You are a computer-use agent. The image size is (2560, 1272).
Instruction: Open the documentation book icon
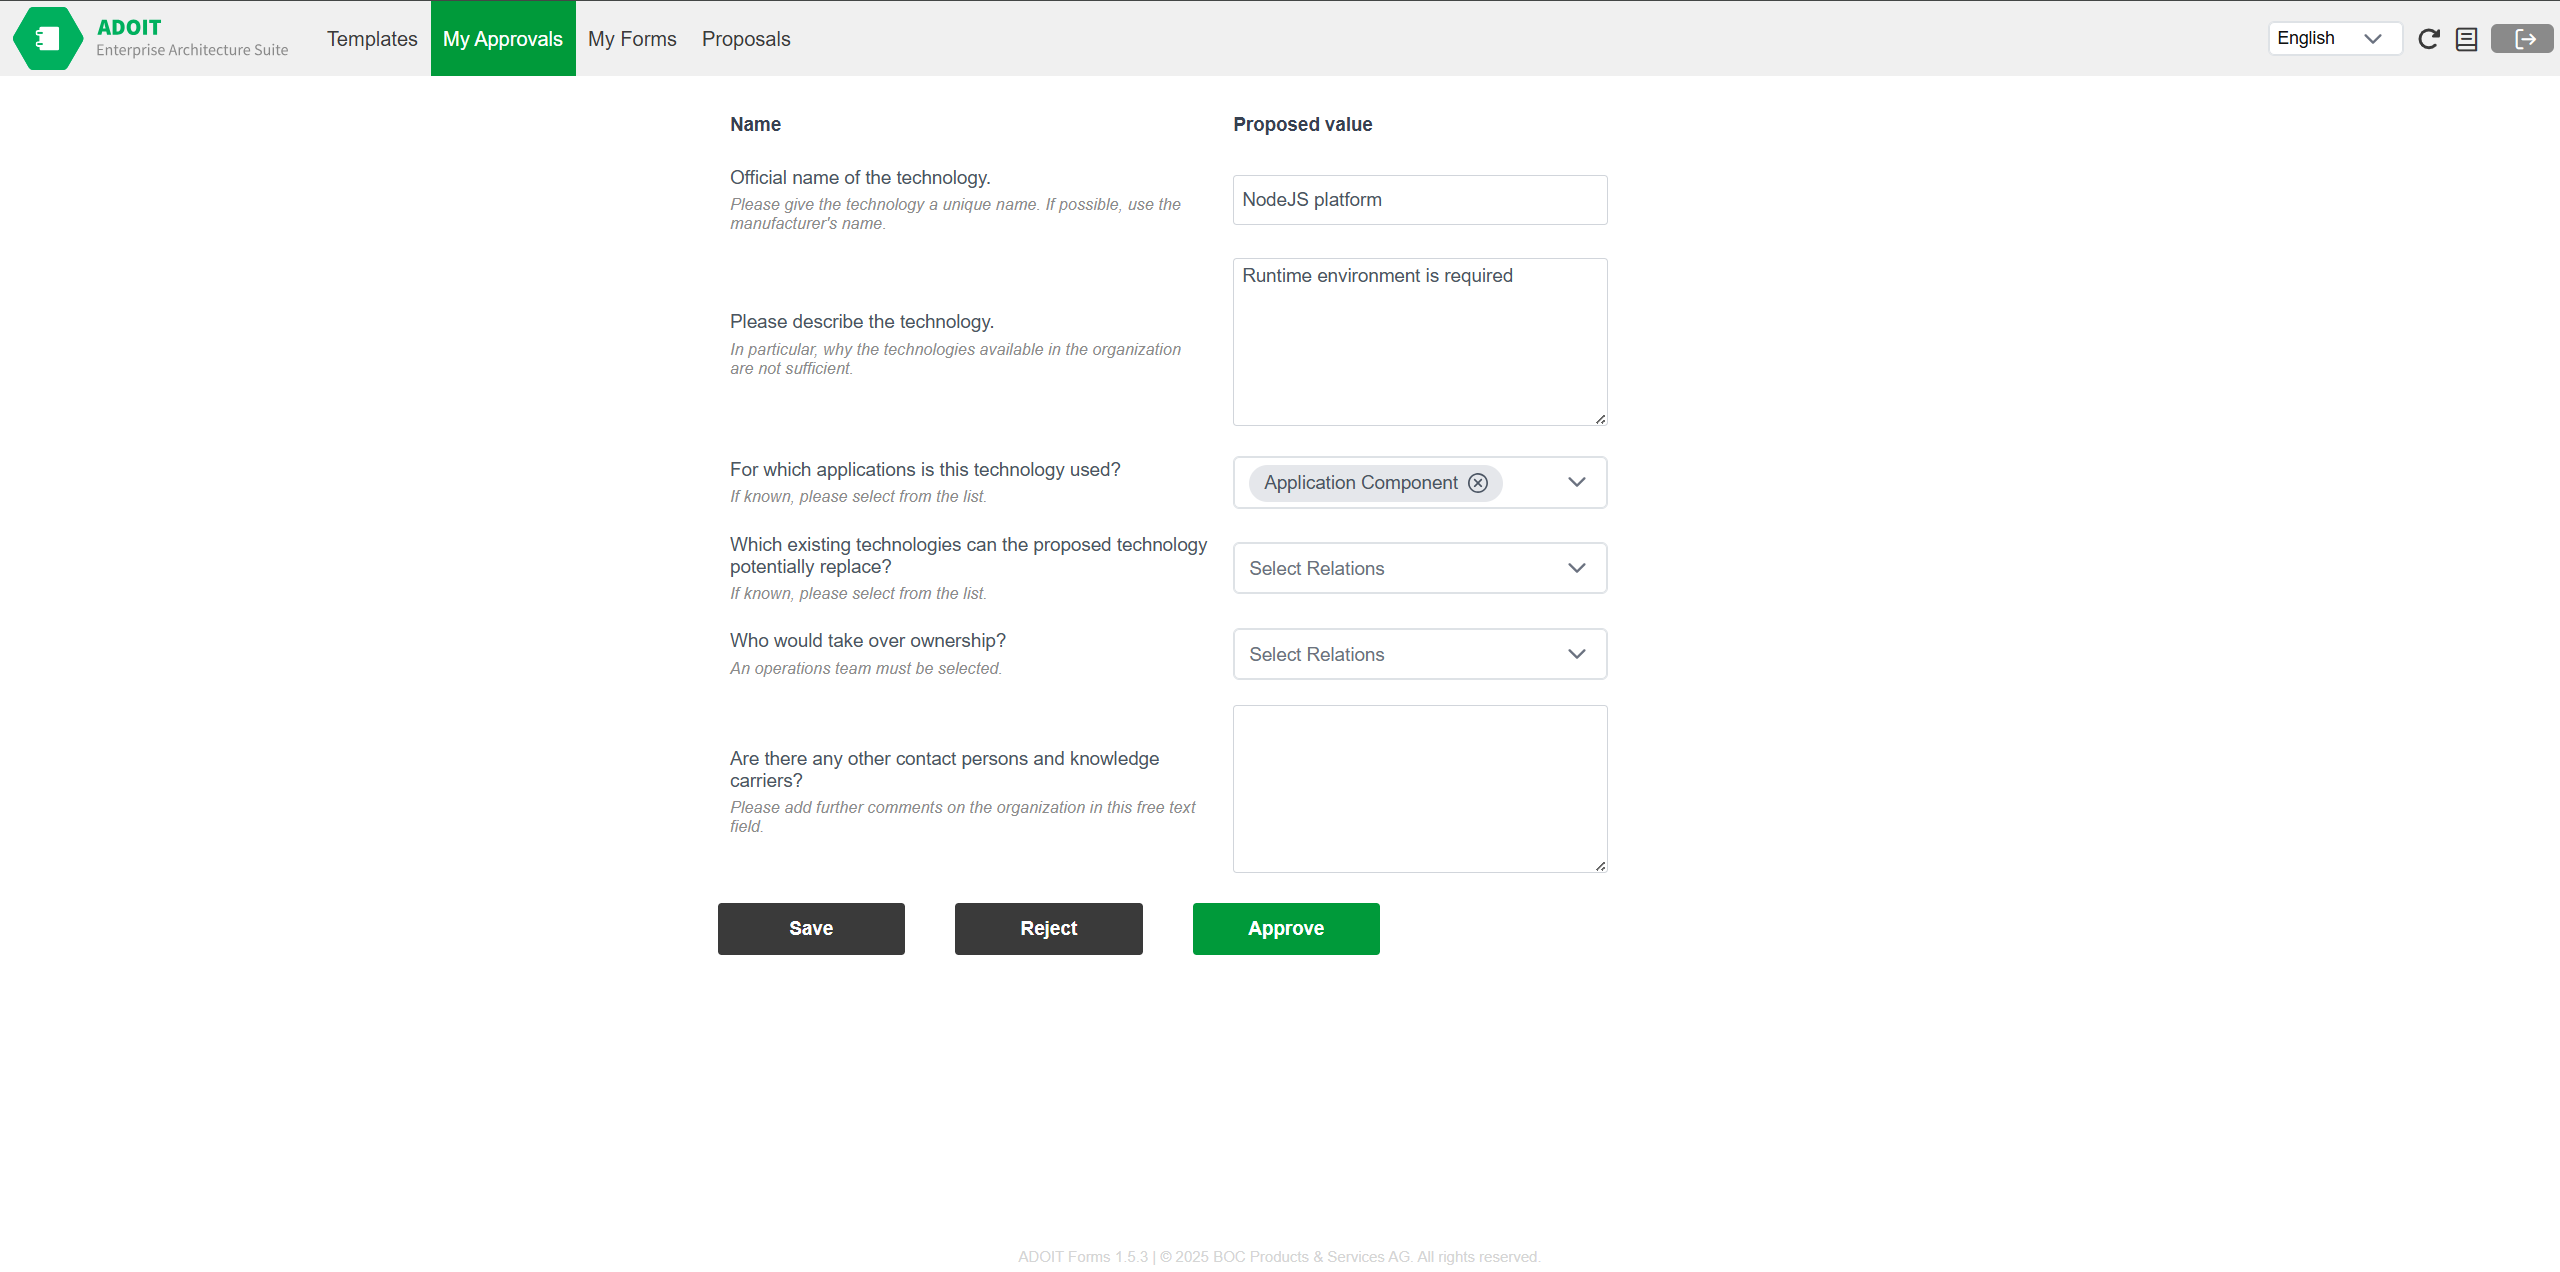[x=2466, y=39]
